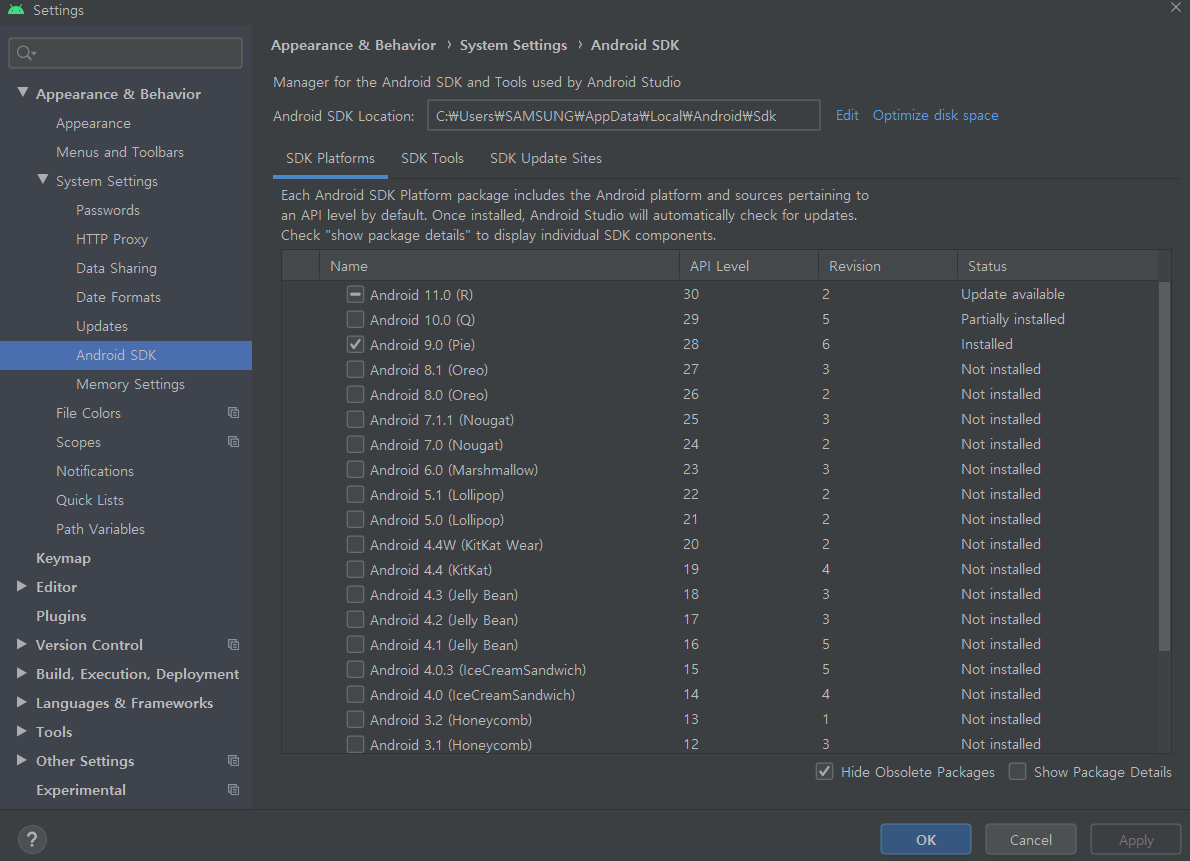1190x861 pixels.
Task: Click System Settings in the breadcrumb
Action: pos(513,45)
